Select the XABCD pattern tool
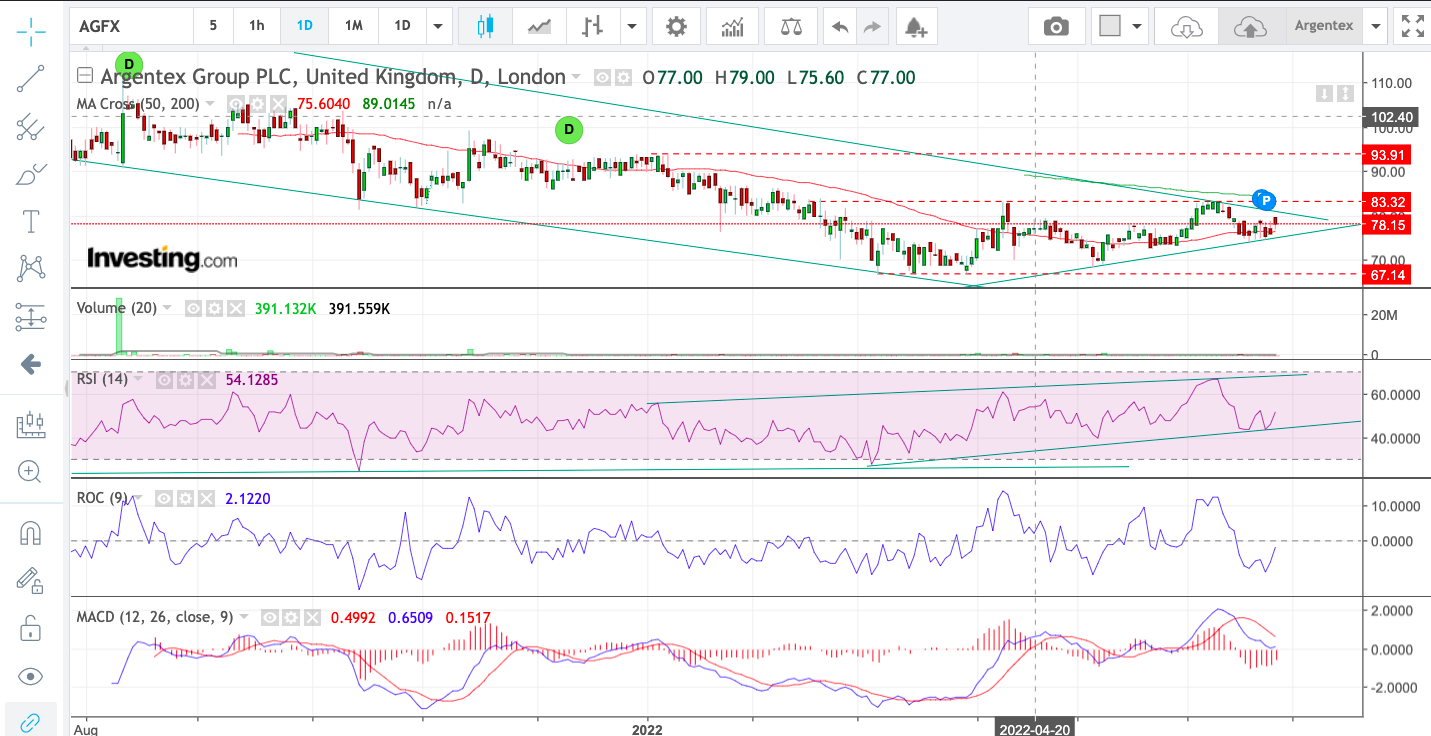 pyautogui.click(x=31, y=268)
